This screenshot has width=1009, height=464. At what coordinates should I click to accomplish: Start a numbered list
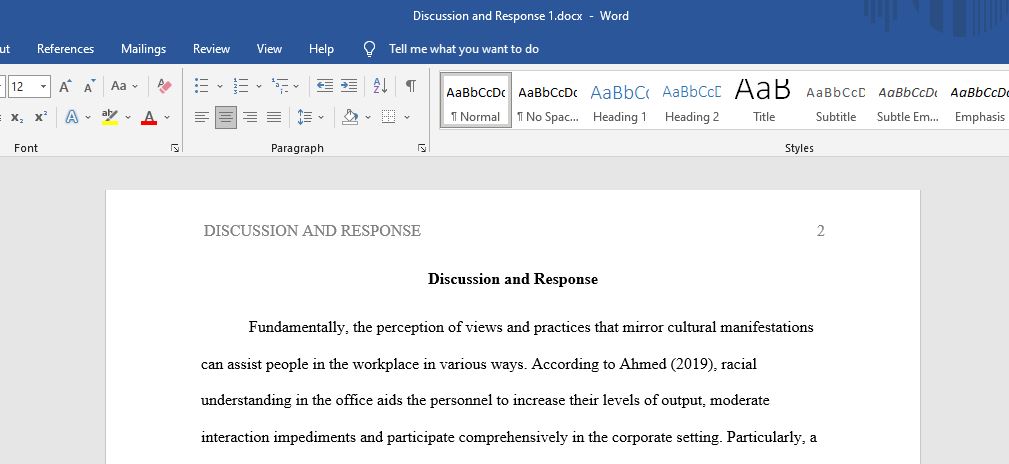point(241,86)
